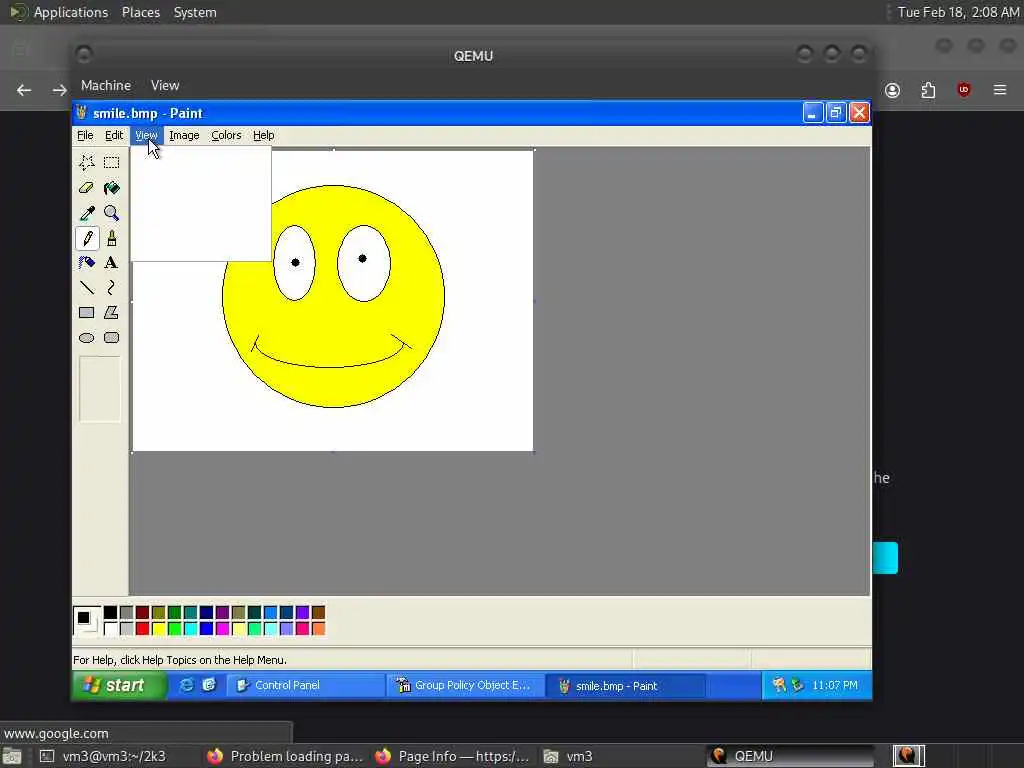Select the Ellipse tool
1024x768 pixels.
tap(87, 338)
